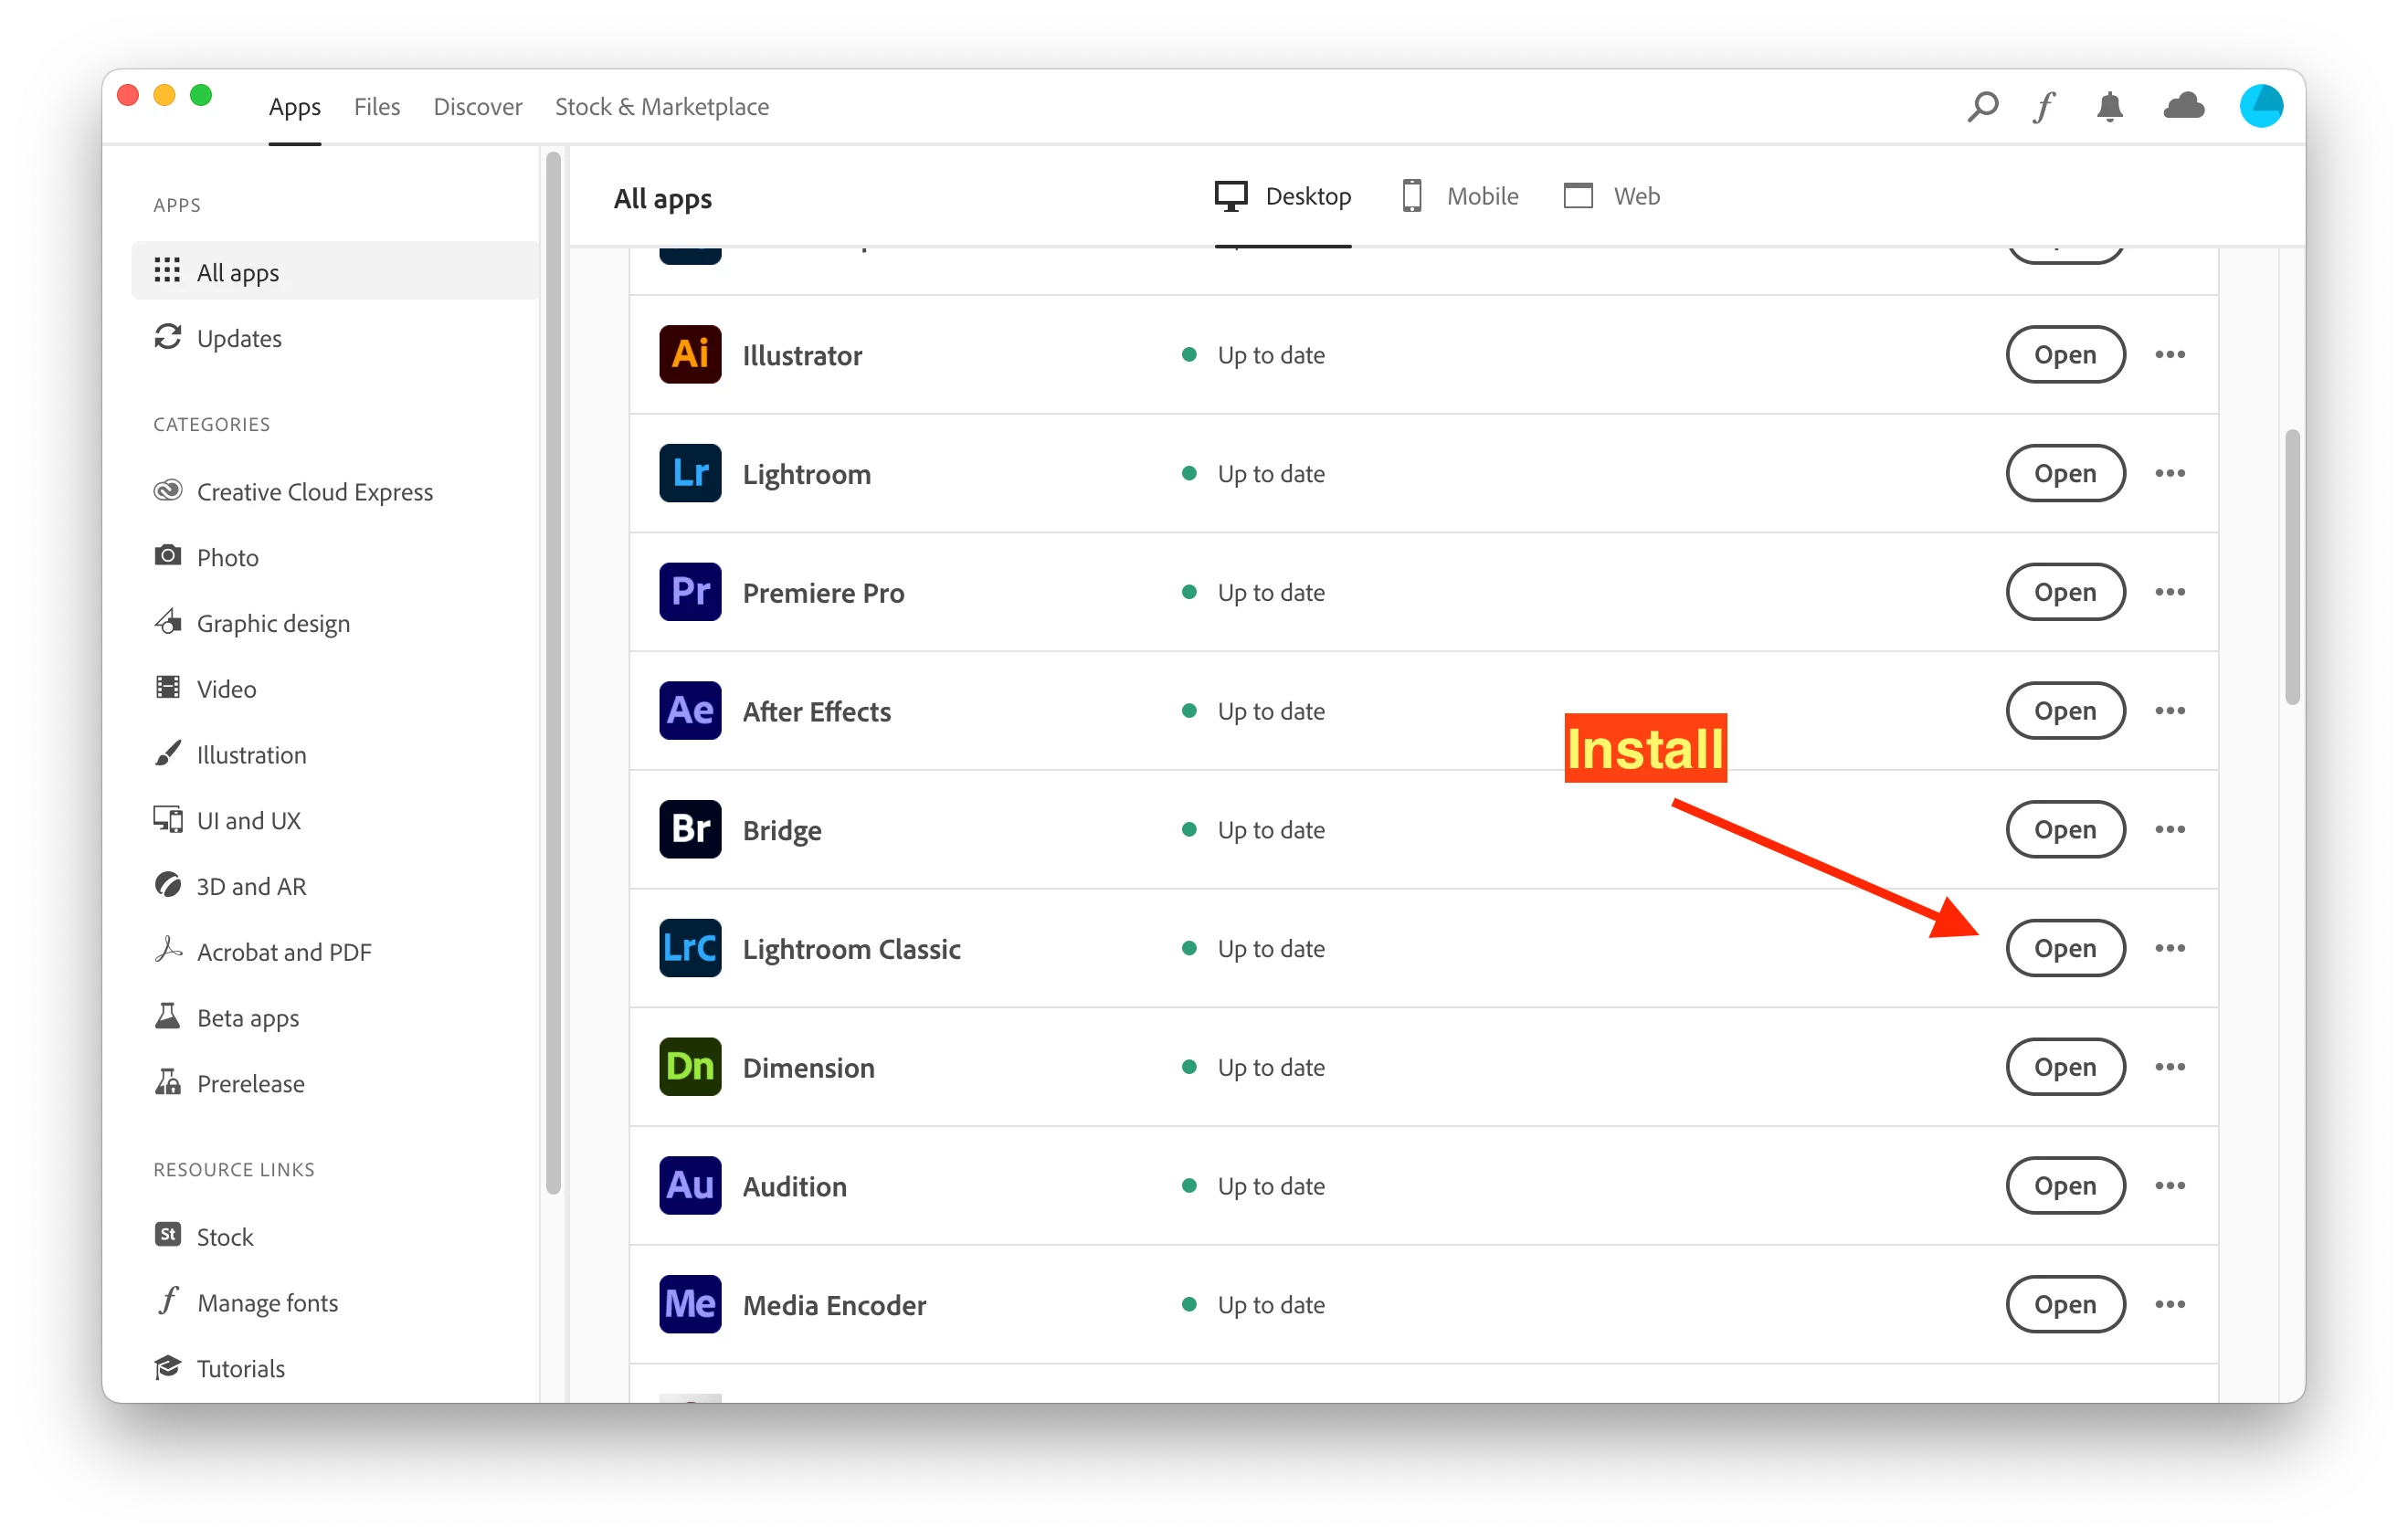Click the Lightroom Lr app icon
This screenshot has height=1538, width=2408.
(x=690, y=473)
